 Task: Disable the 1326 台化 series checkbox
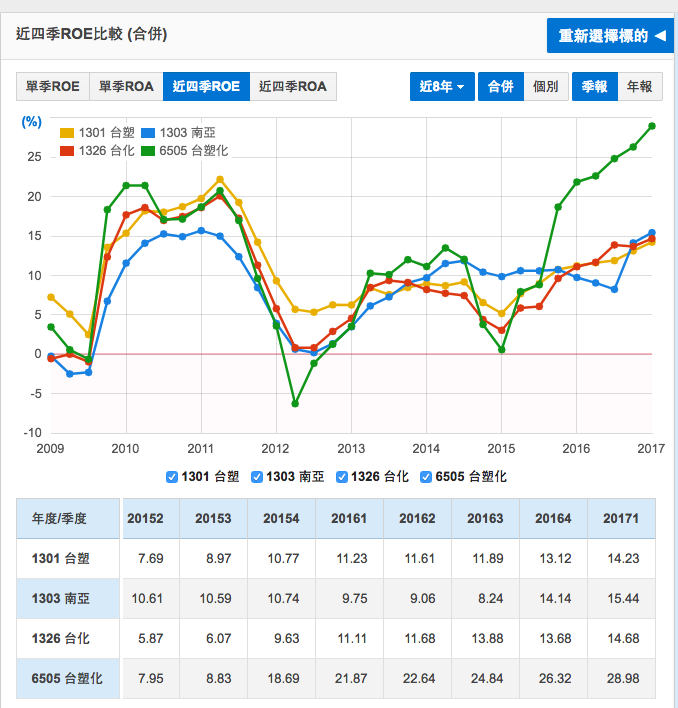[x=342, y=477]
